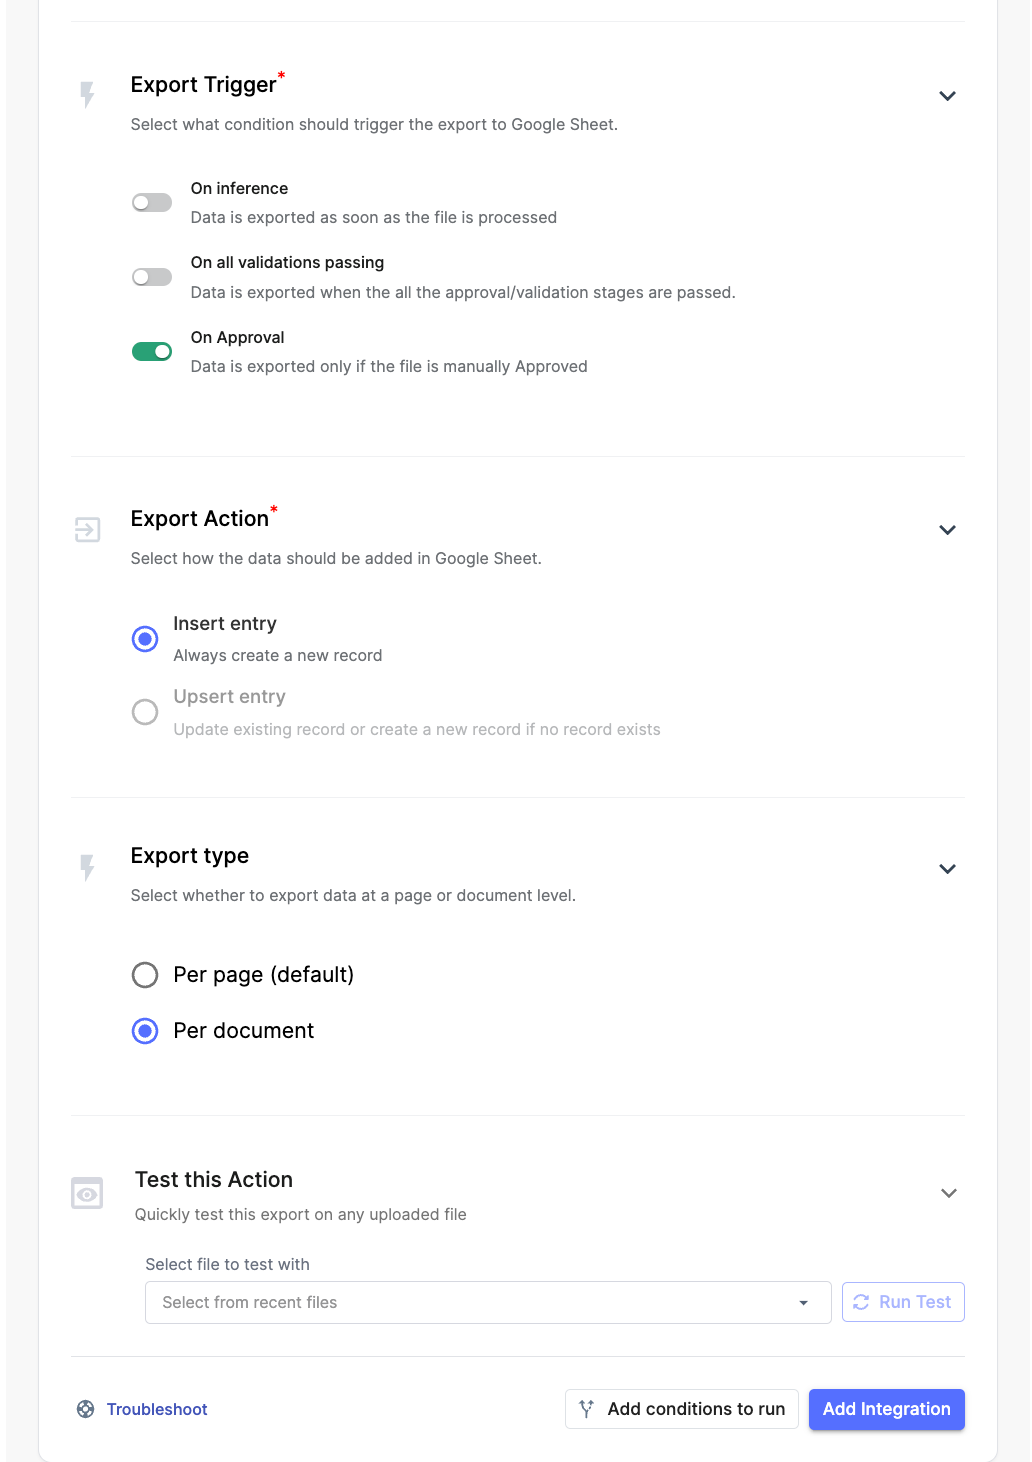Click the branch icon in Add conditions
1032x1462 pixels.
coord(587,1409)
